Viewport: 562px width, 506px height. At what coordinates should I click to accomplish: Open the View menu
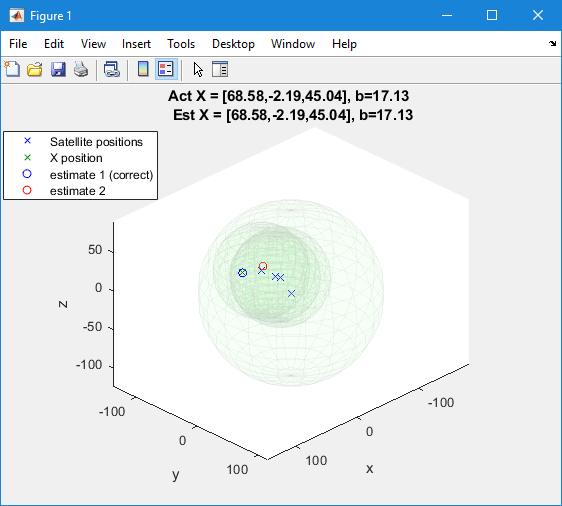pos(93,44)
